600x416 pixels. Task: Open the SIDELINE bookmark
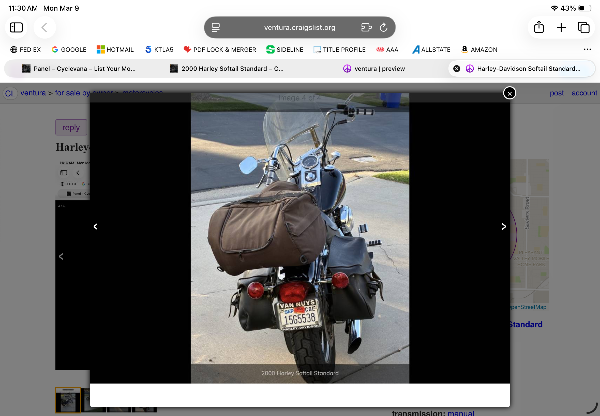coord(285,49)
